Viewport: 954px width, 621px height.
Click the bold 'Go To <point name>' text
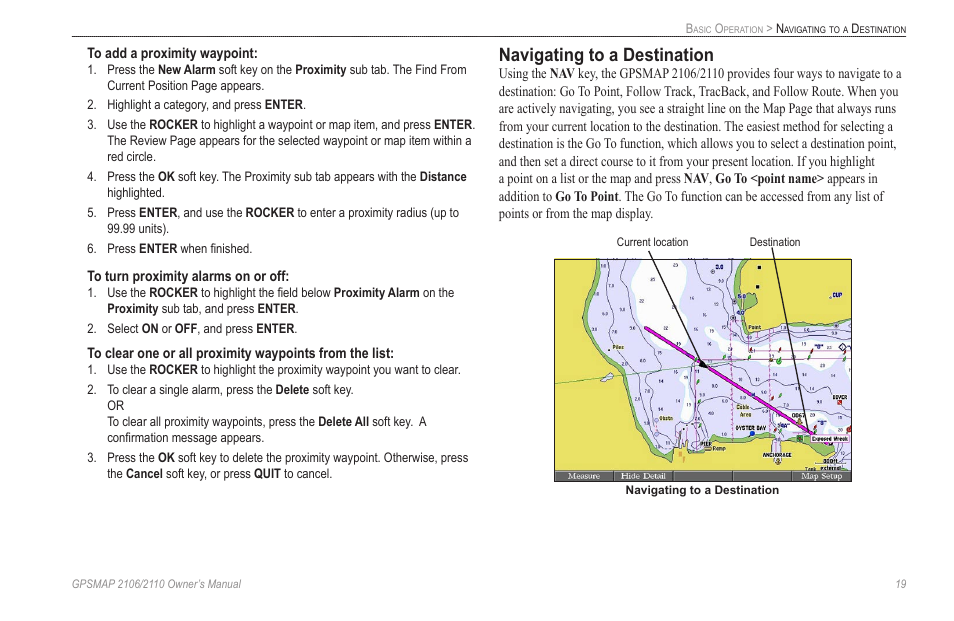769,179
